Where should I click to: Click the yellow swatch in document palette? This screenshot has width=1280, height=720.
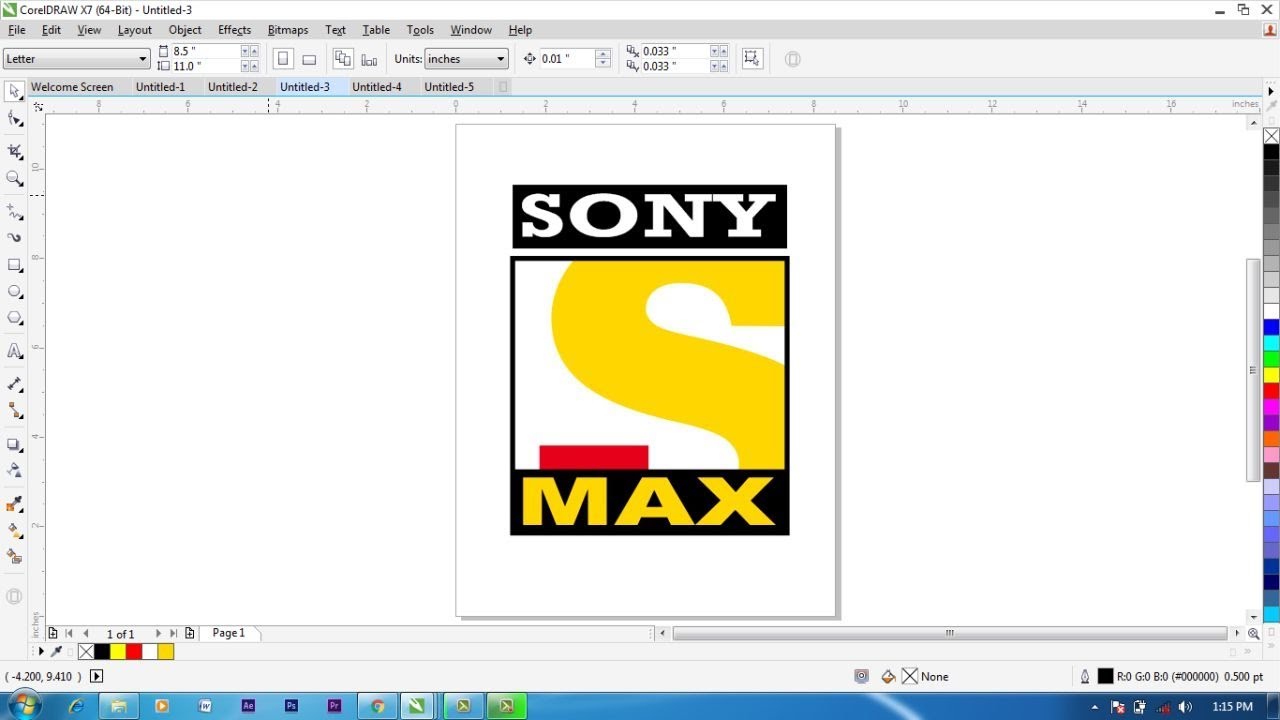coord(118,651)
